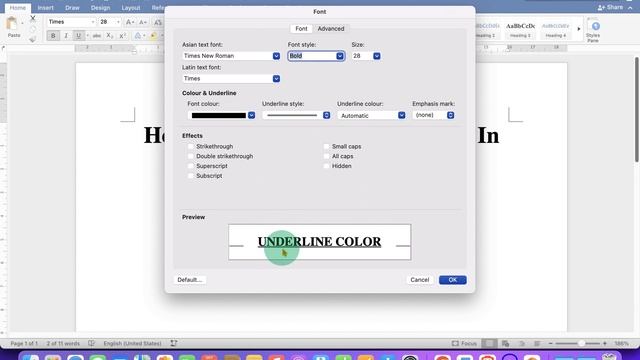Toggle Italic in the ribbon
Screen dimensions: 640x360
pyautogui.click(x=66, y=36)
